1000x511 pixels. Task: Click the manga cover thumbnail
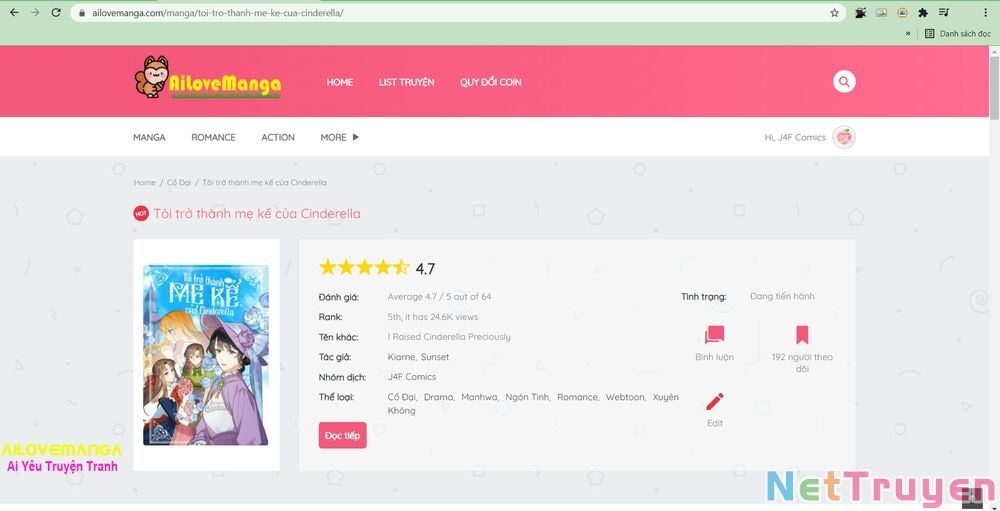pyautogui.click(x=206, y=355)
